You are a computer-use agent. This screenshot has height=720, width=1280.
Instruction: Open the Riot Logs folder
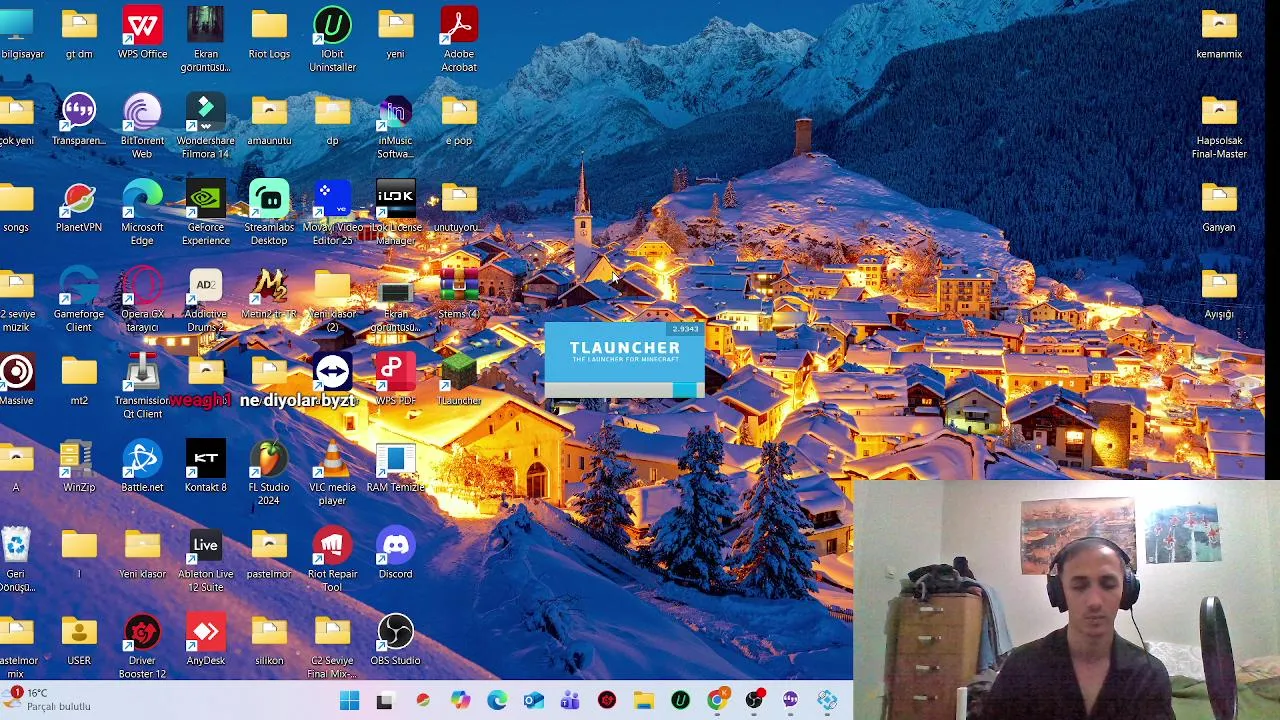click(x=269, y=34)
